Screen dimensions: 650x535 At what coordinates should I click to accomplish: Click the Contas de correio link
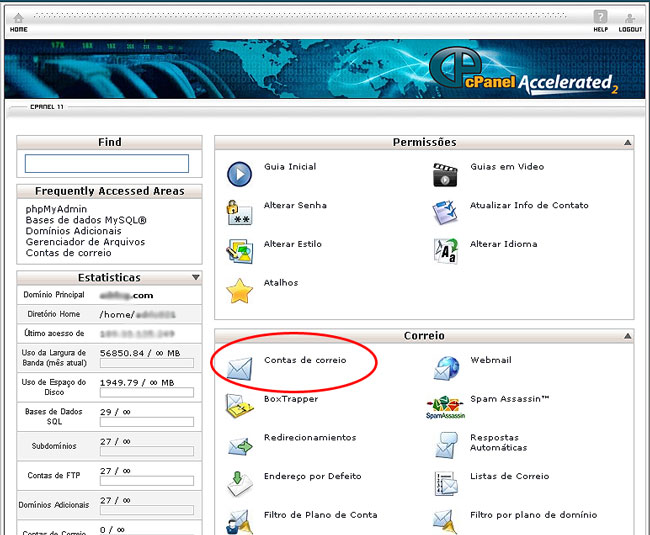[305, 360]
